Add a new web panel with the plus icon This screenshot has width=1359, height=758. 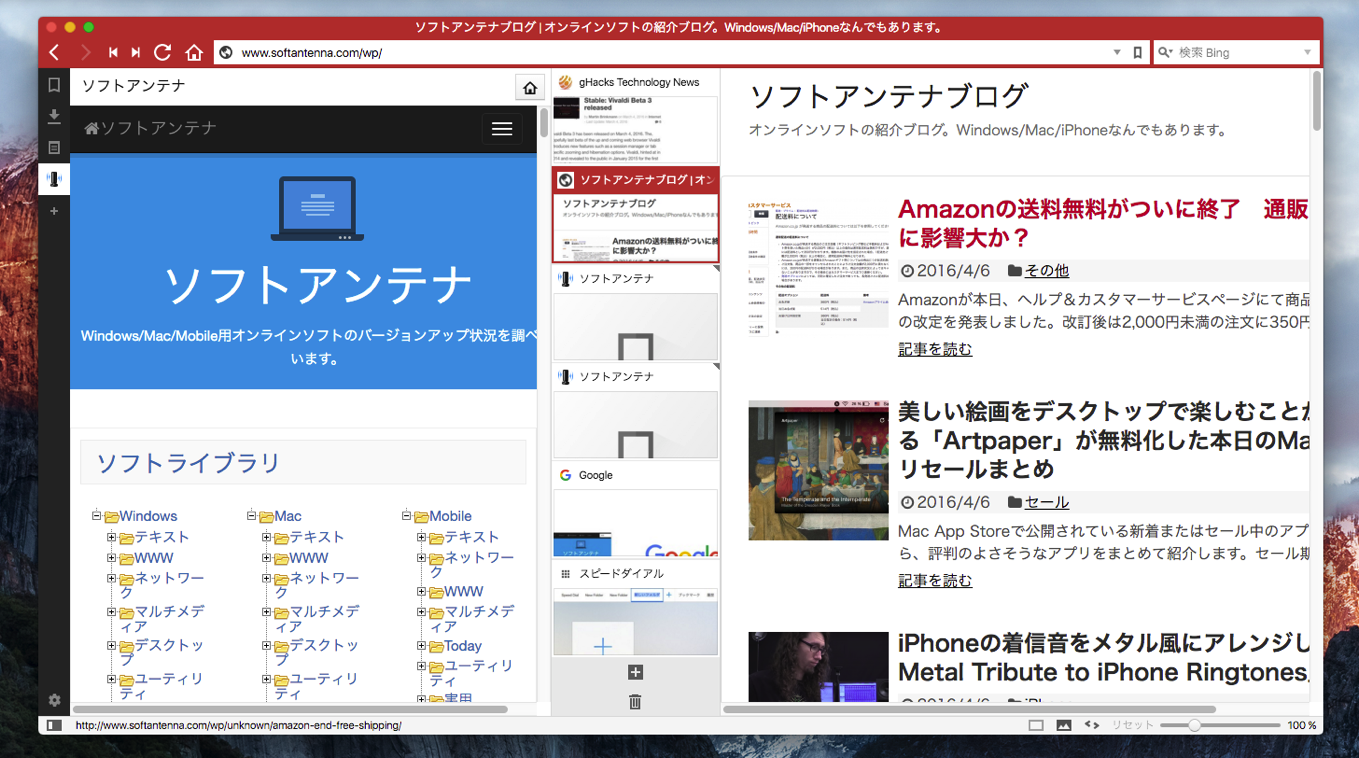[x=54, y=211]
